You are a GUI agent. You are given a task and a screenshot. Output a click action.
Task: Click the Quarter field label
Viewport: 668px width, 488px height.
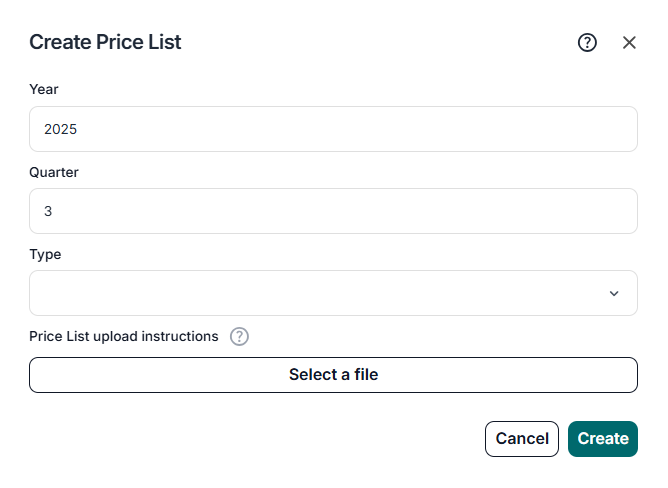(x=54, y=172)
